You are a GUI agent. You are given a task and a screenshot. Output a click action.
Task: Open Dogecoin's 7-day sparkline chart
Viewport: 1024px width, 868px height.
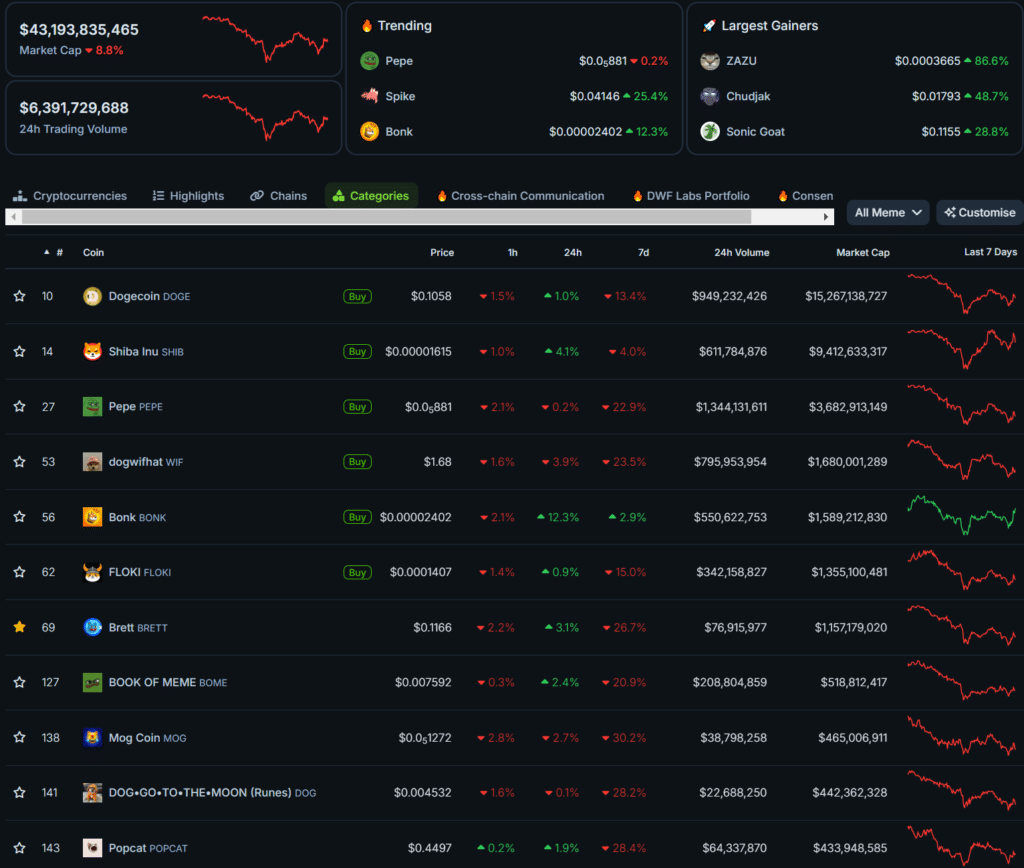[961, 295]
